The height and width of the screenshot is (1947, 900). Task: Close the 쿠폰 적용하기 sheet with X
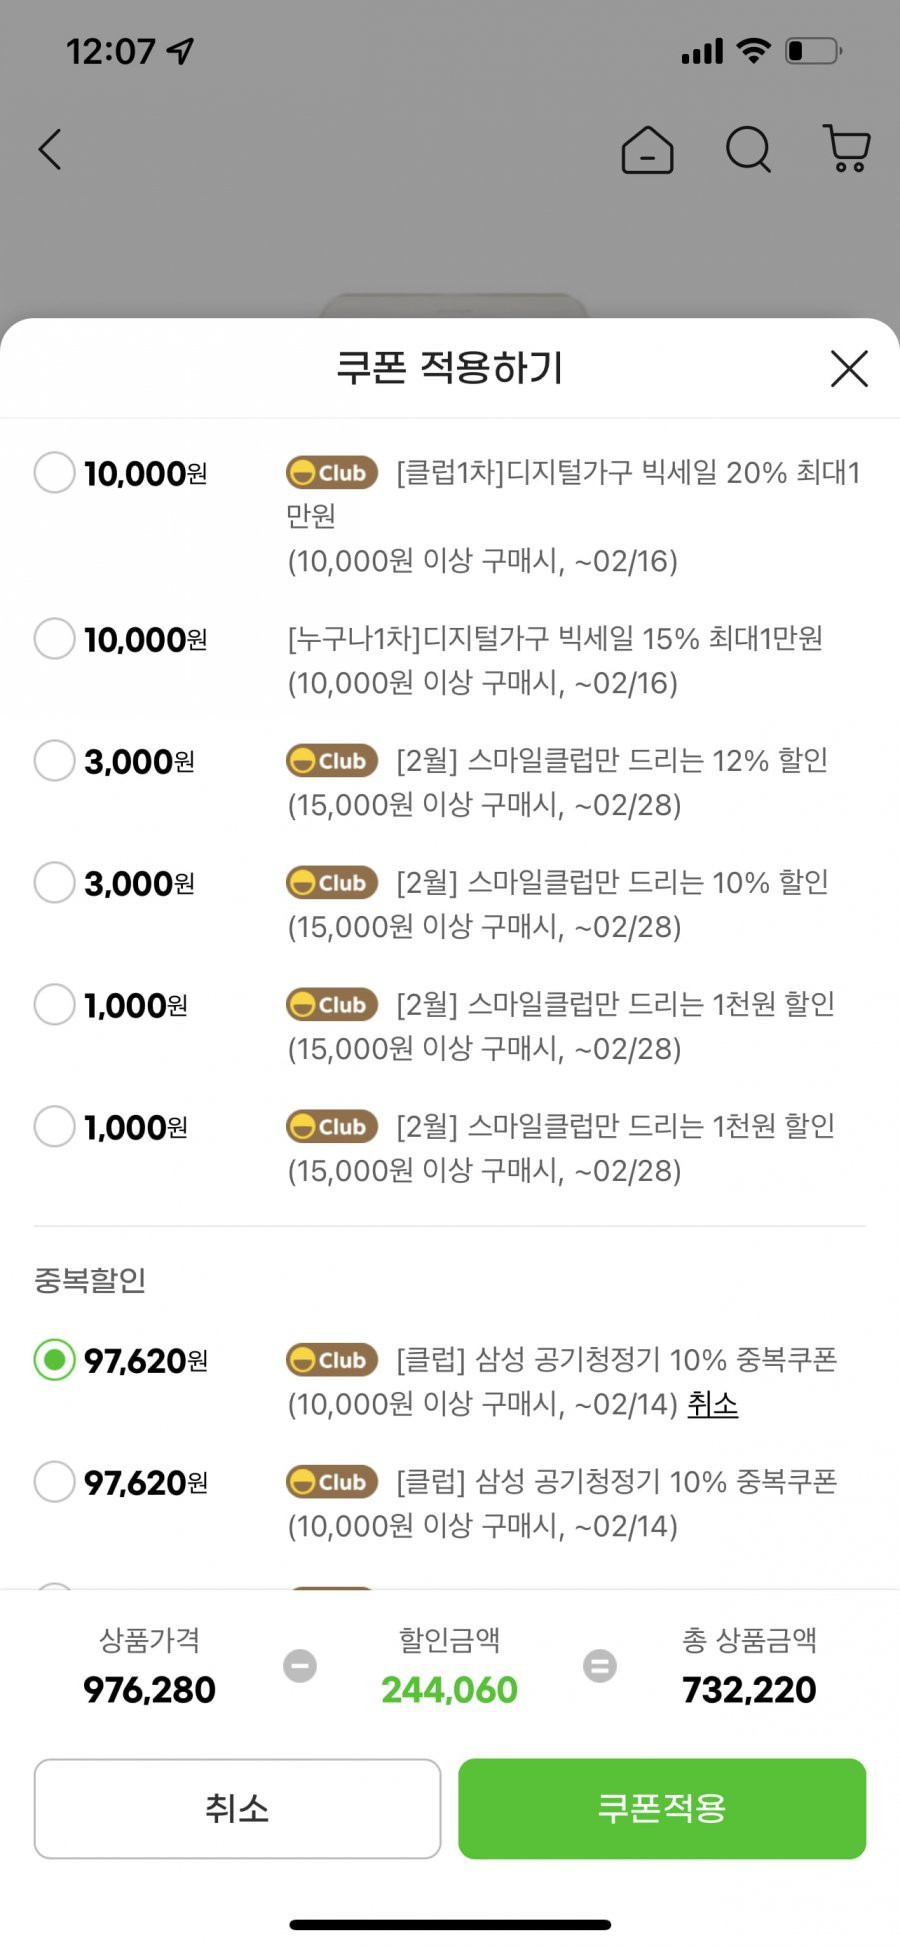point(849,368)
